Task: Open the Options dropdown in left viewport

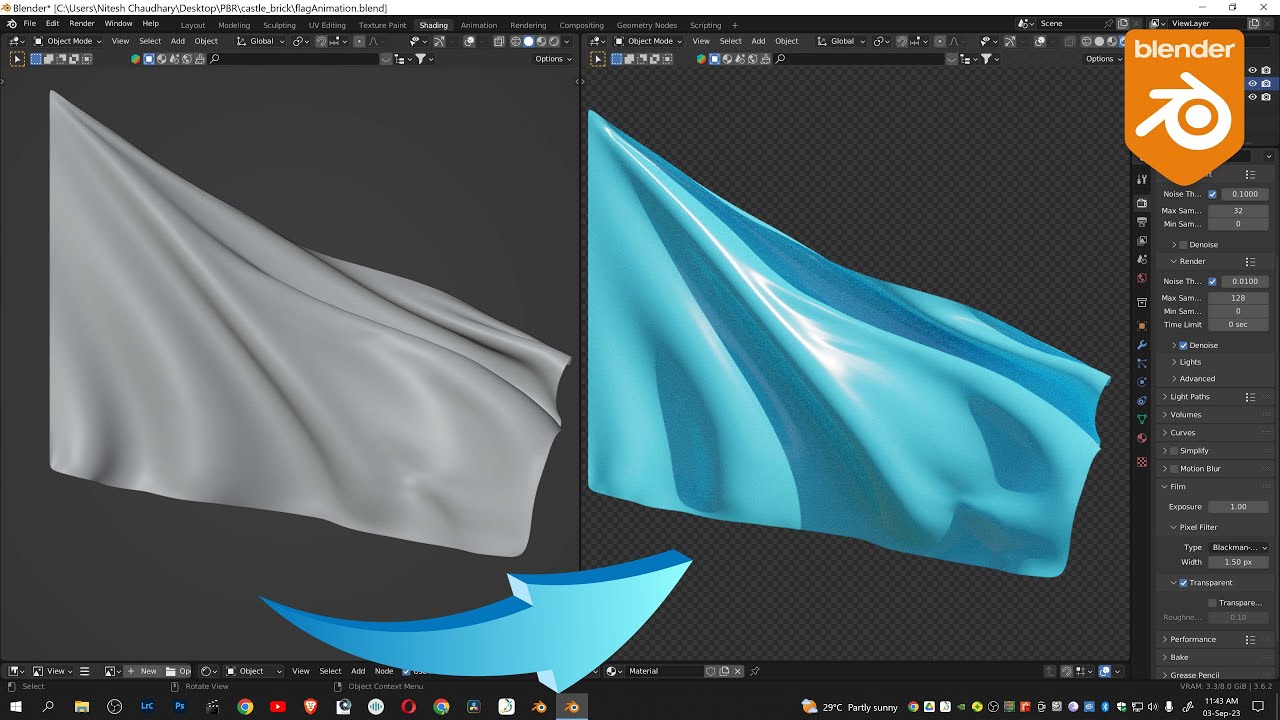Action: click(553, 59)
